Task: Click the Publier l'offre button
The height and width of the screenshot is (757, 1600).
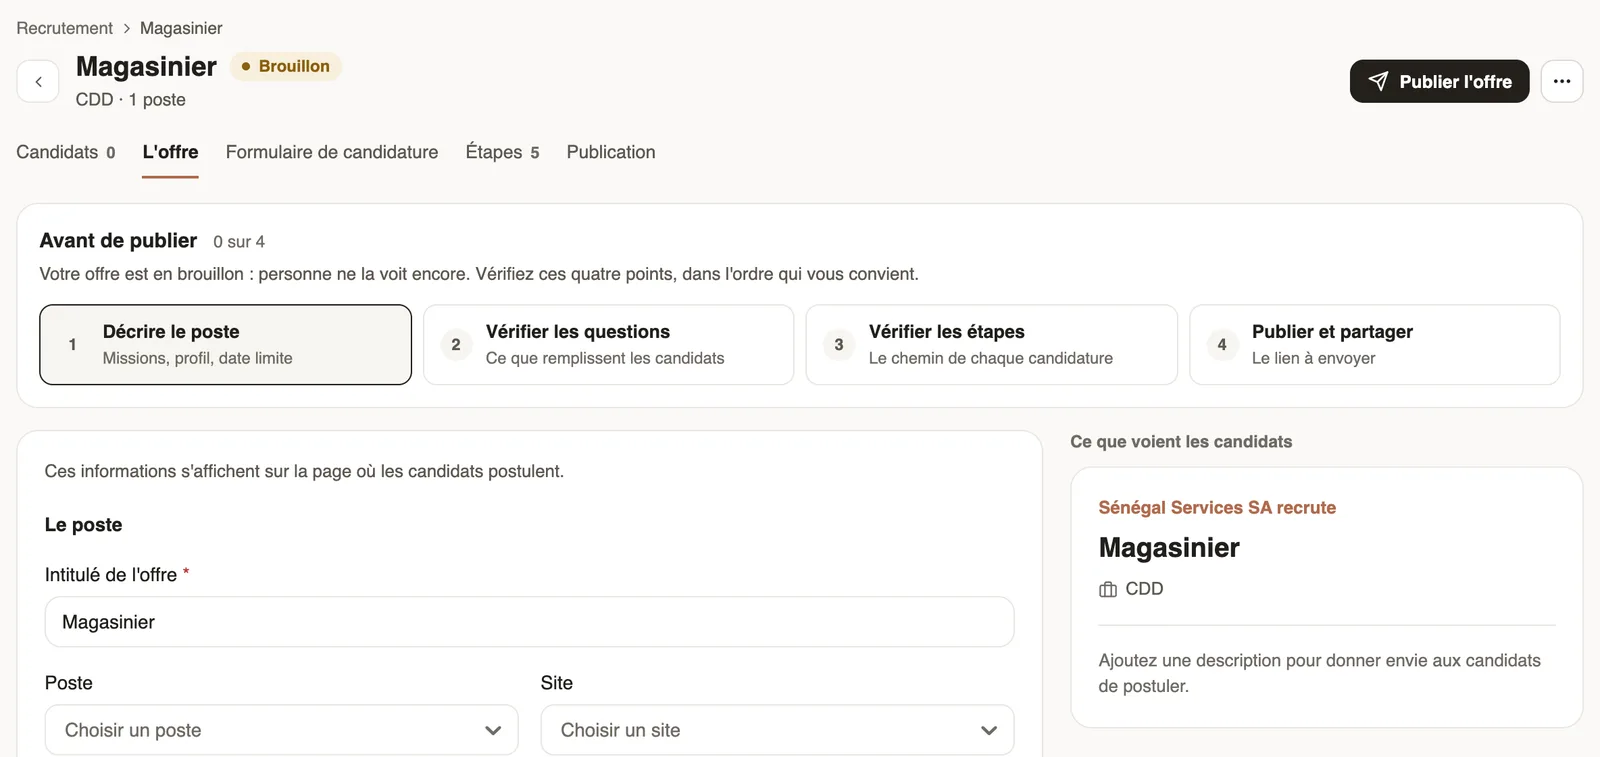Action: (1439, 81)
